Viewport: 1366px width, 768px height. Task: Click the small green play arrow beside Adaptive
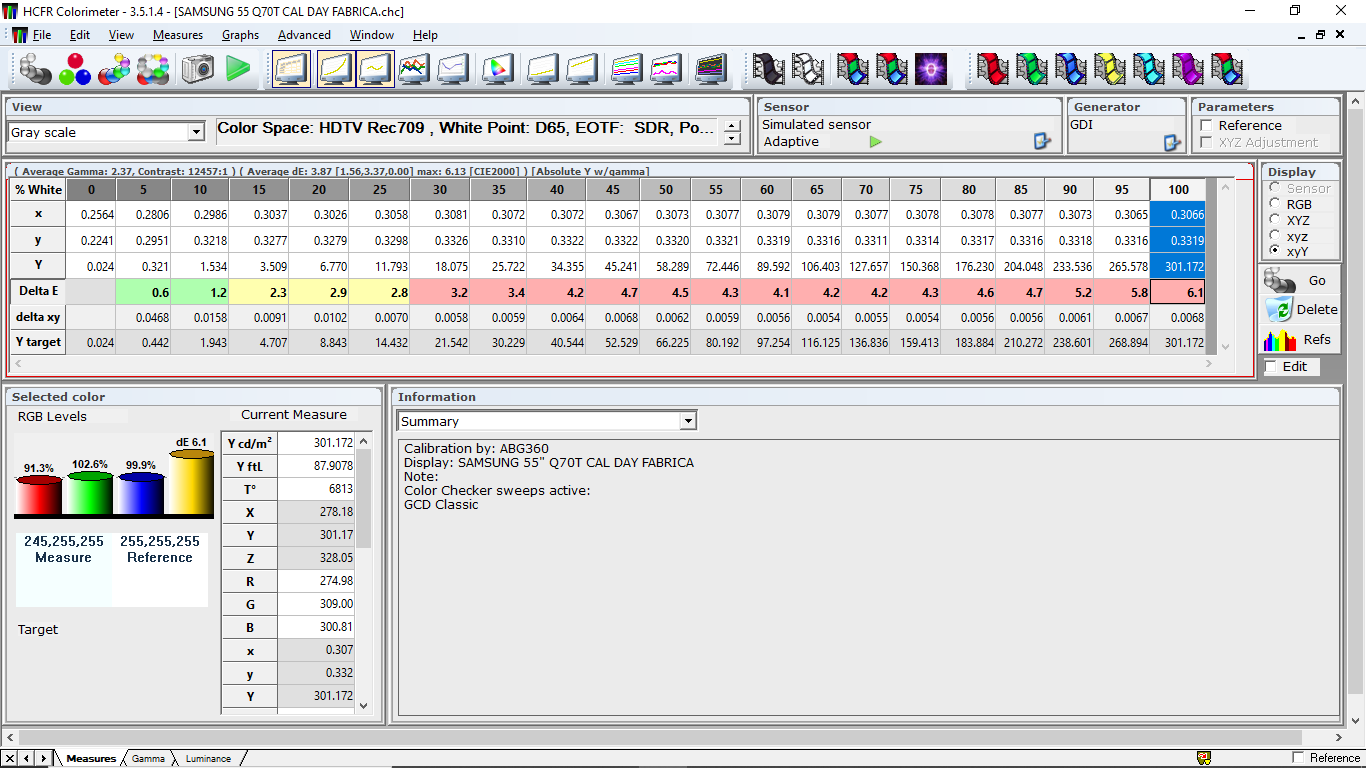pos(876,142)
